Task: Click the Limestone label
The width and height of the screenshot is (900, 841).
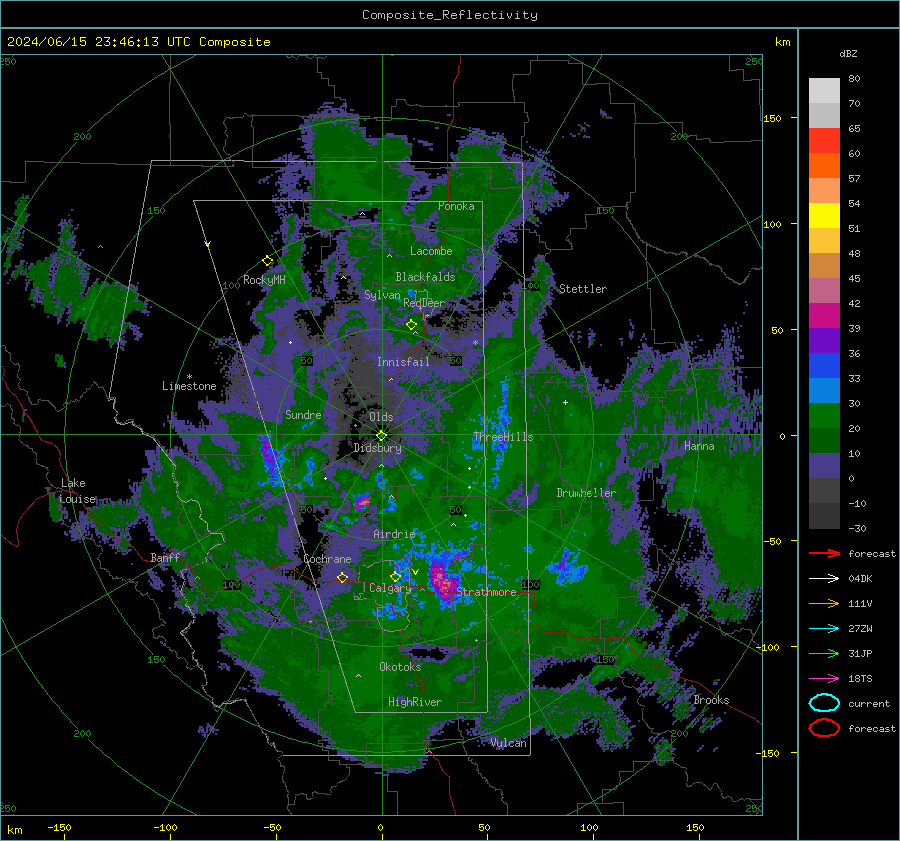Action: (x=189, y=386)
